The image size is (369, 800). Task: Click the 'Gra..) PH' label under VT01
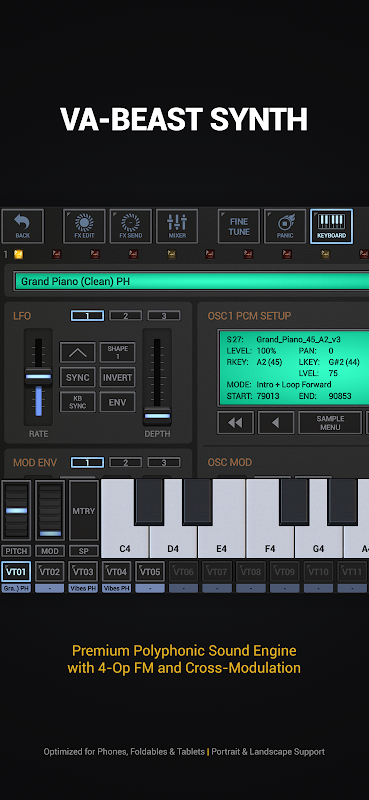pos(16,588)
